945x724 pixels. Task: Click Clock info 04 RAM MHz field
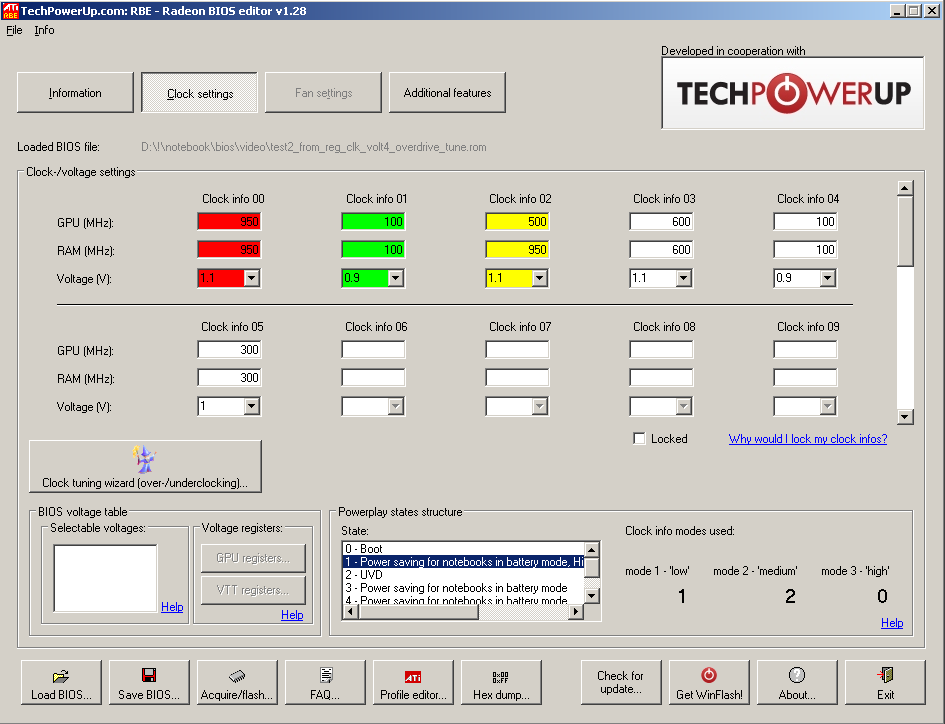coord(805,250)
